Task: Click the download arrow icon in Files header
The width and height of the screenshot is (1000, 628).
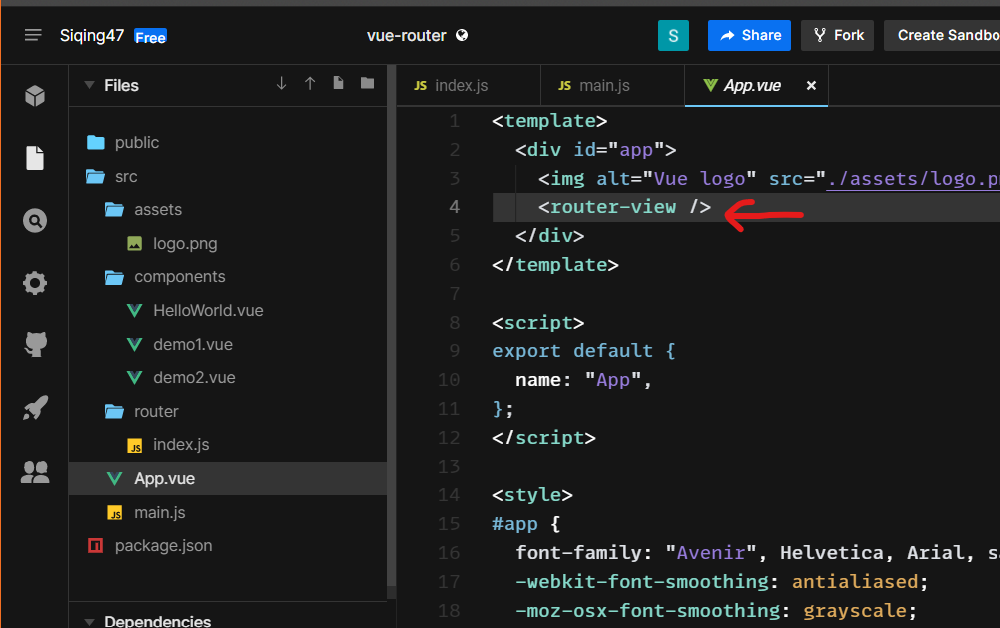Action: (281, 84)
